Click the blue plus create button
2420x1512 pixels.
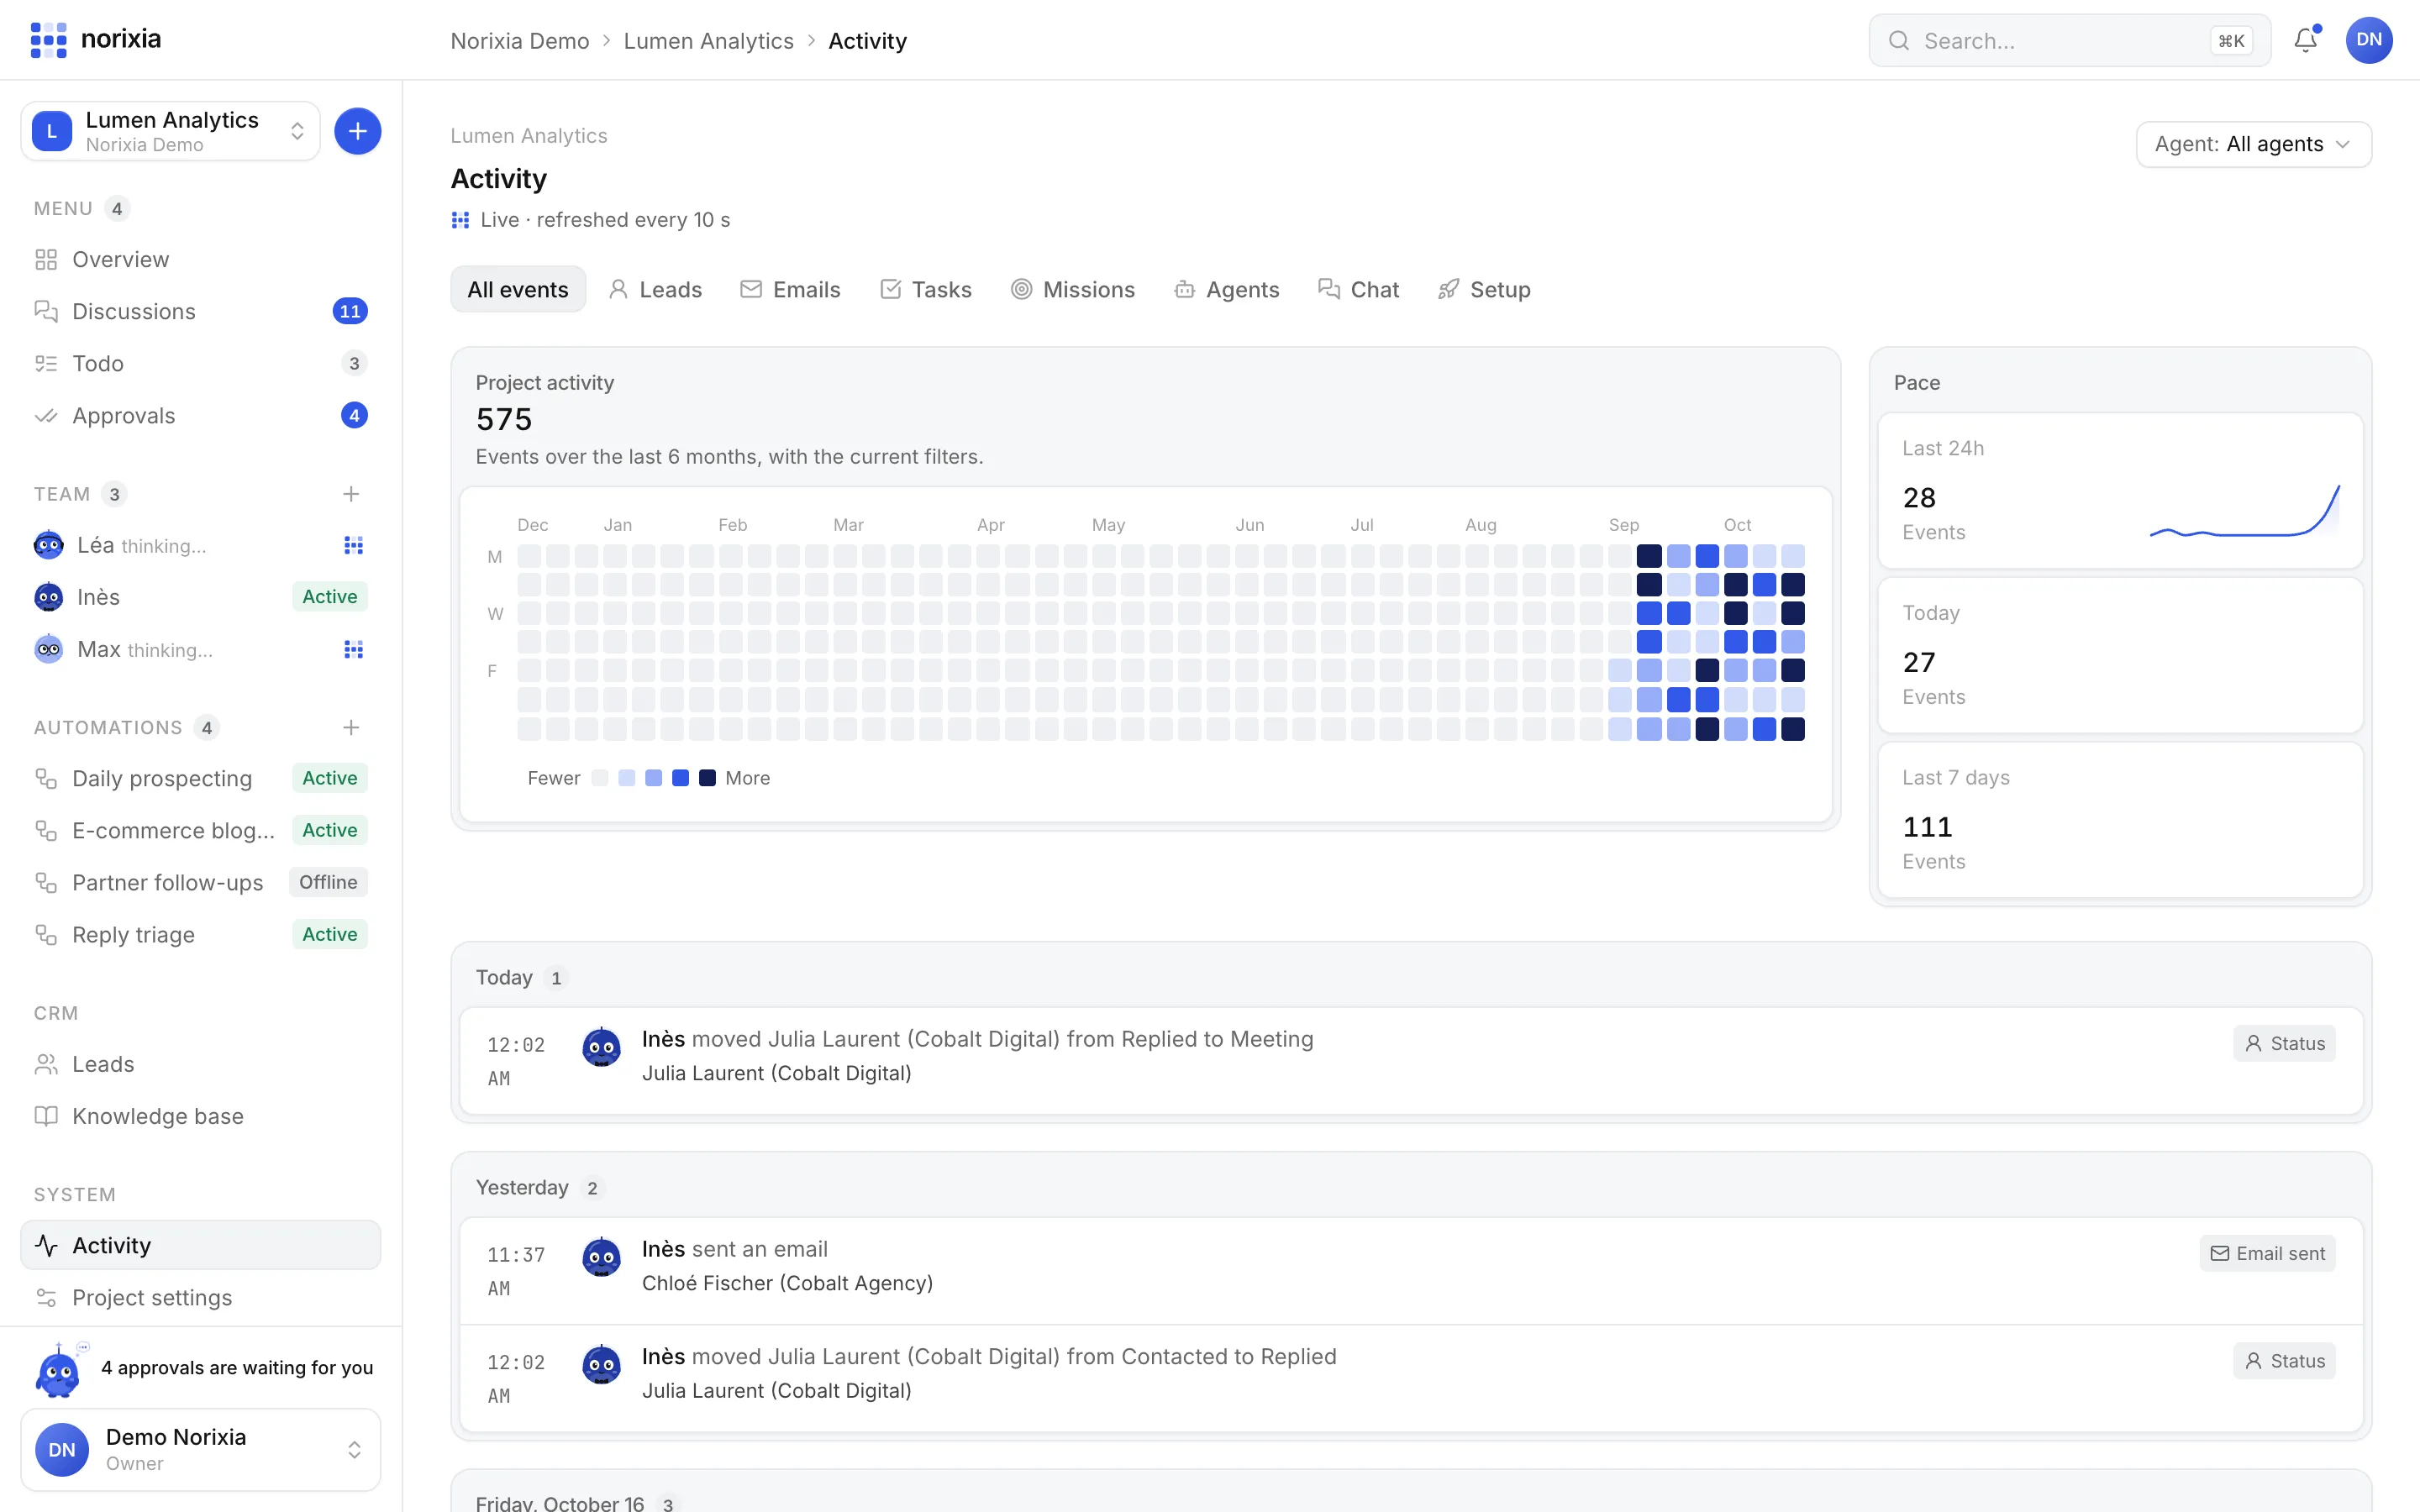click(357, 131)
